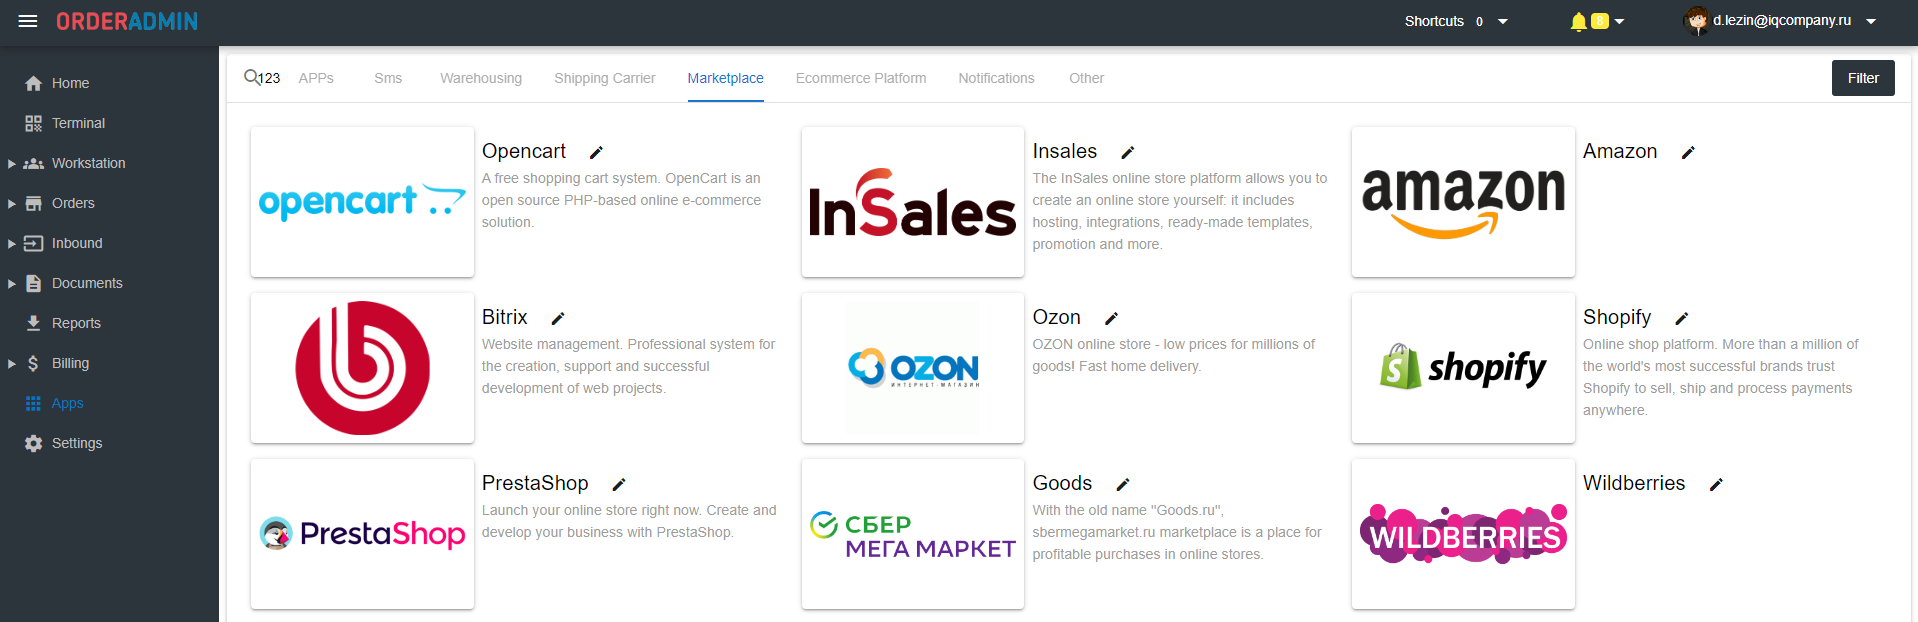1918x622 pixels.
Task: Expand the Workstation menu arrow
Action: [x=11, y=163]
